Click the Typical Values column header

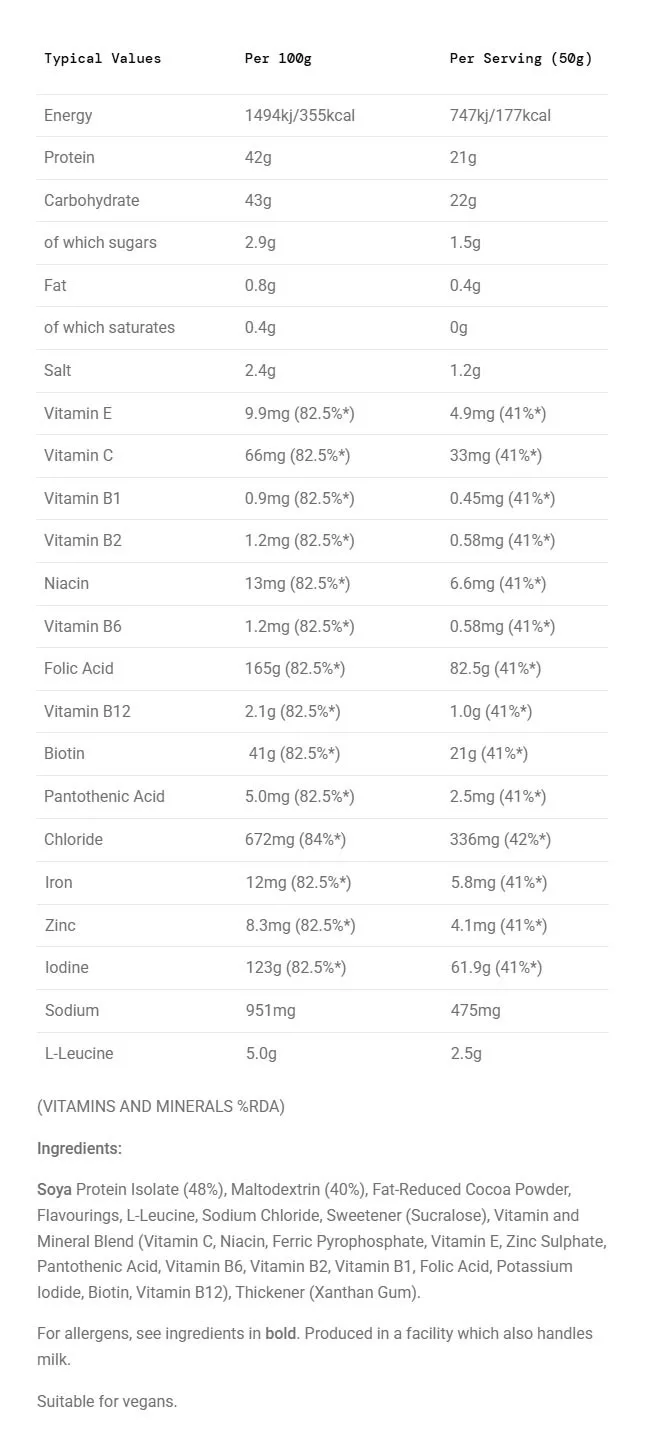(102, 58)
